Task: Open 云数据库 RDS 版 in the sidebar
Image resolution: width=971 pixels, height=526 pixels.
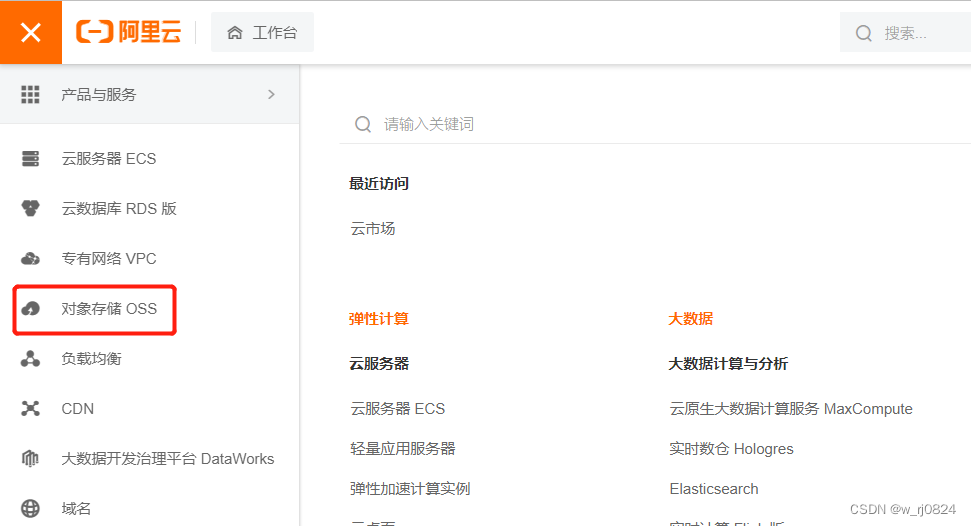Action: coord(119,209)
